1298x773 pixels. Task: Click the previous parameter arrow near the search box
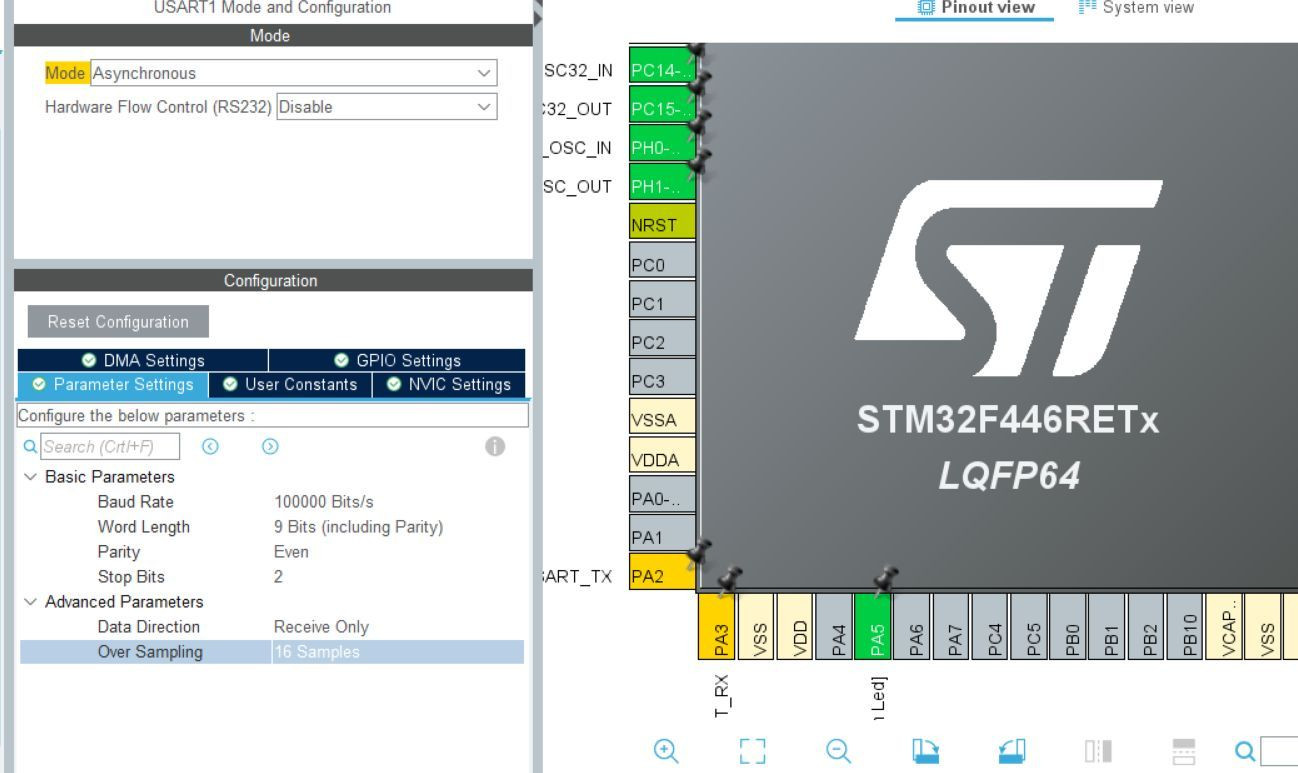209,446
